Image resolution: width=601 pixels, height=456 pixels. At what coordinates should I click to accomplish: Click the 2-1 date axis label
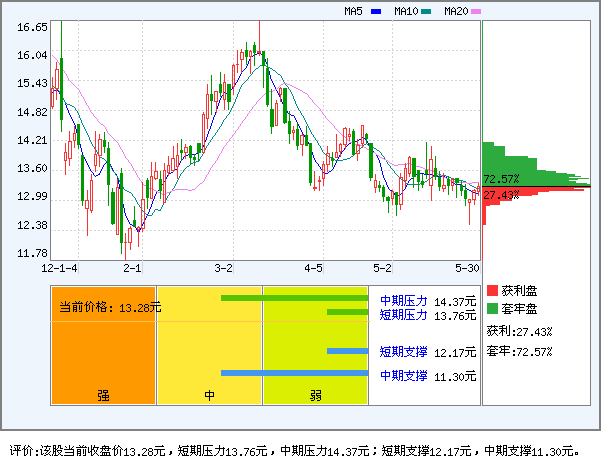(x=132, y=268)
